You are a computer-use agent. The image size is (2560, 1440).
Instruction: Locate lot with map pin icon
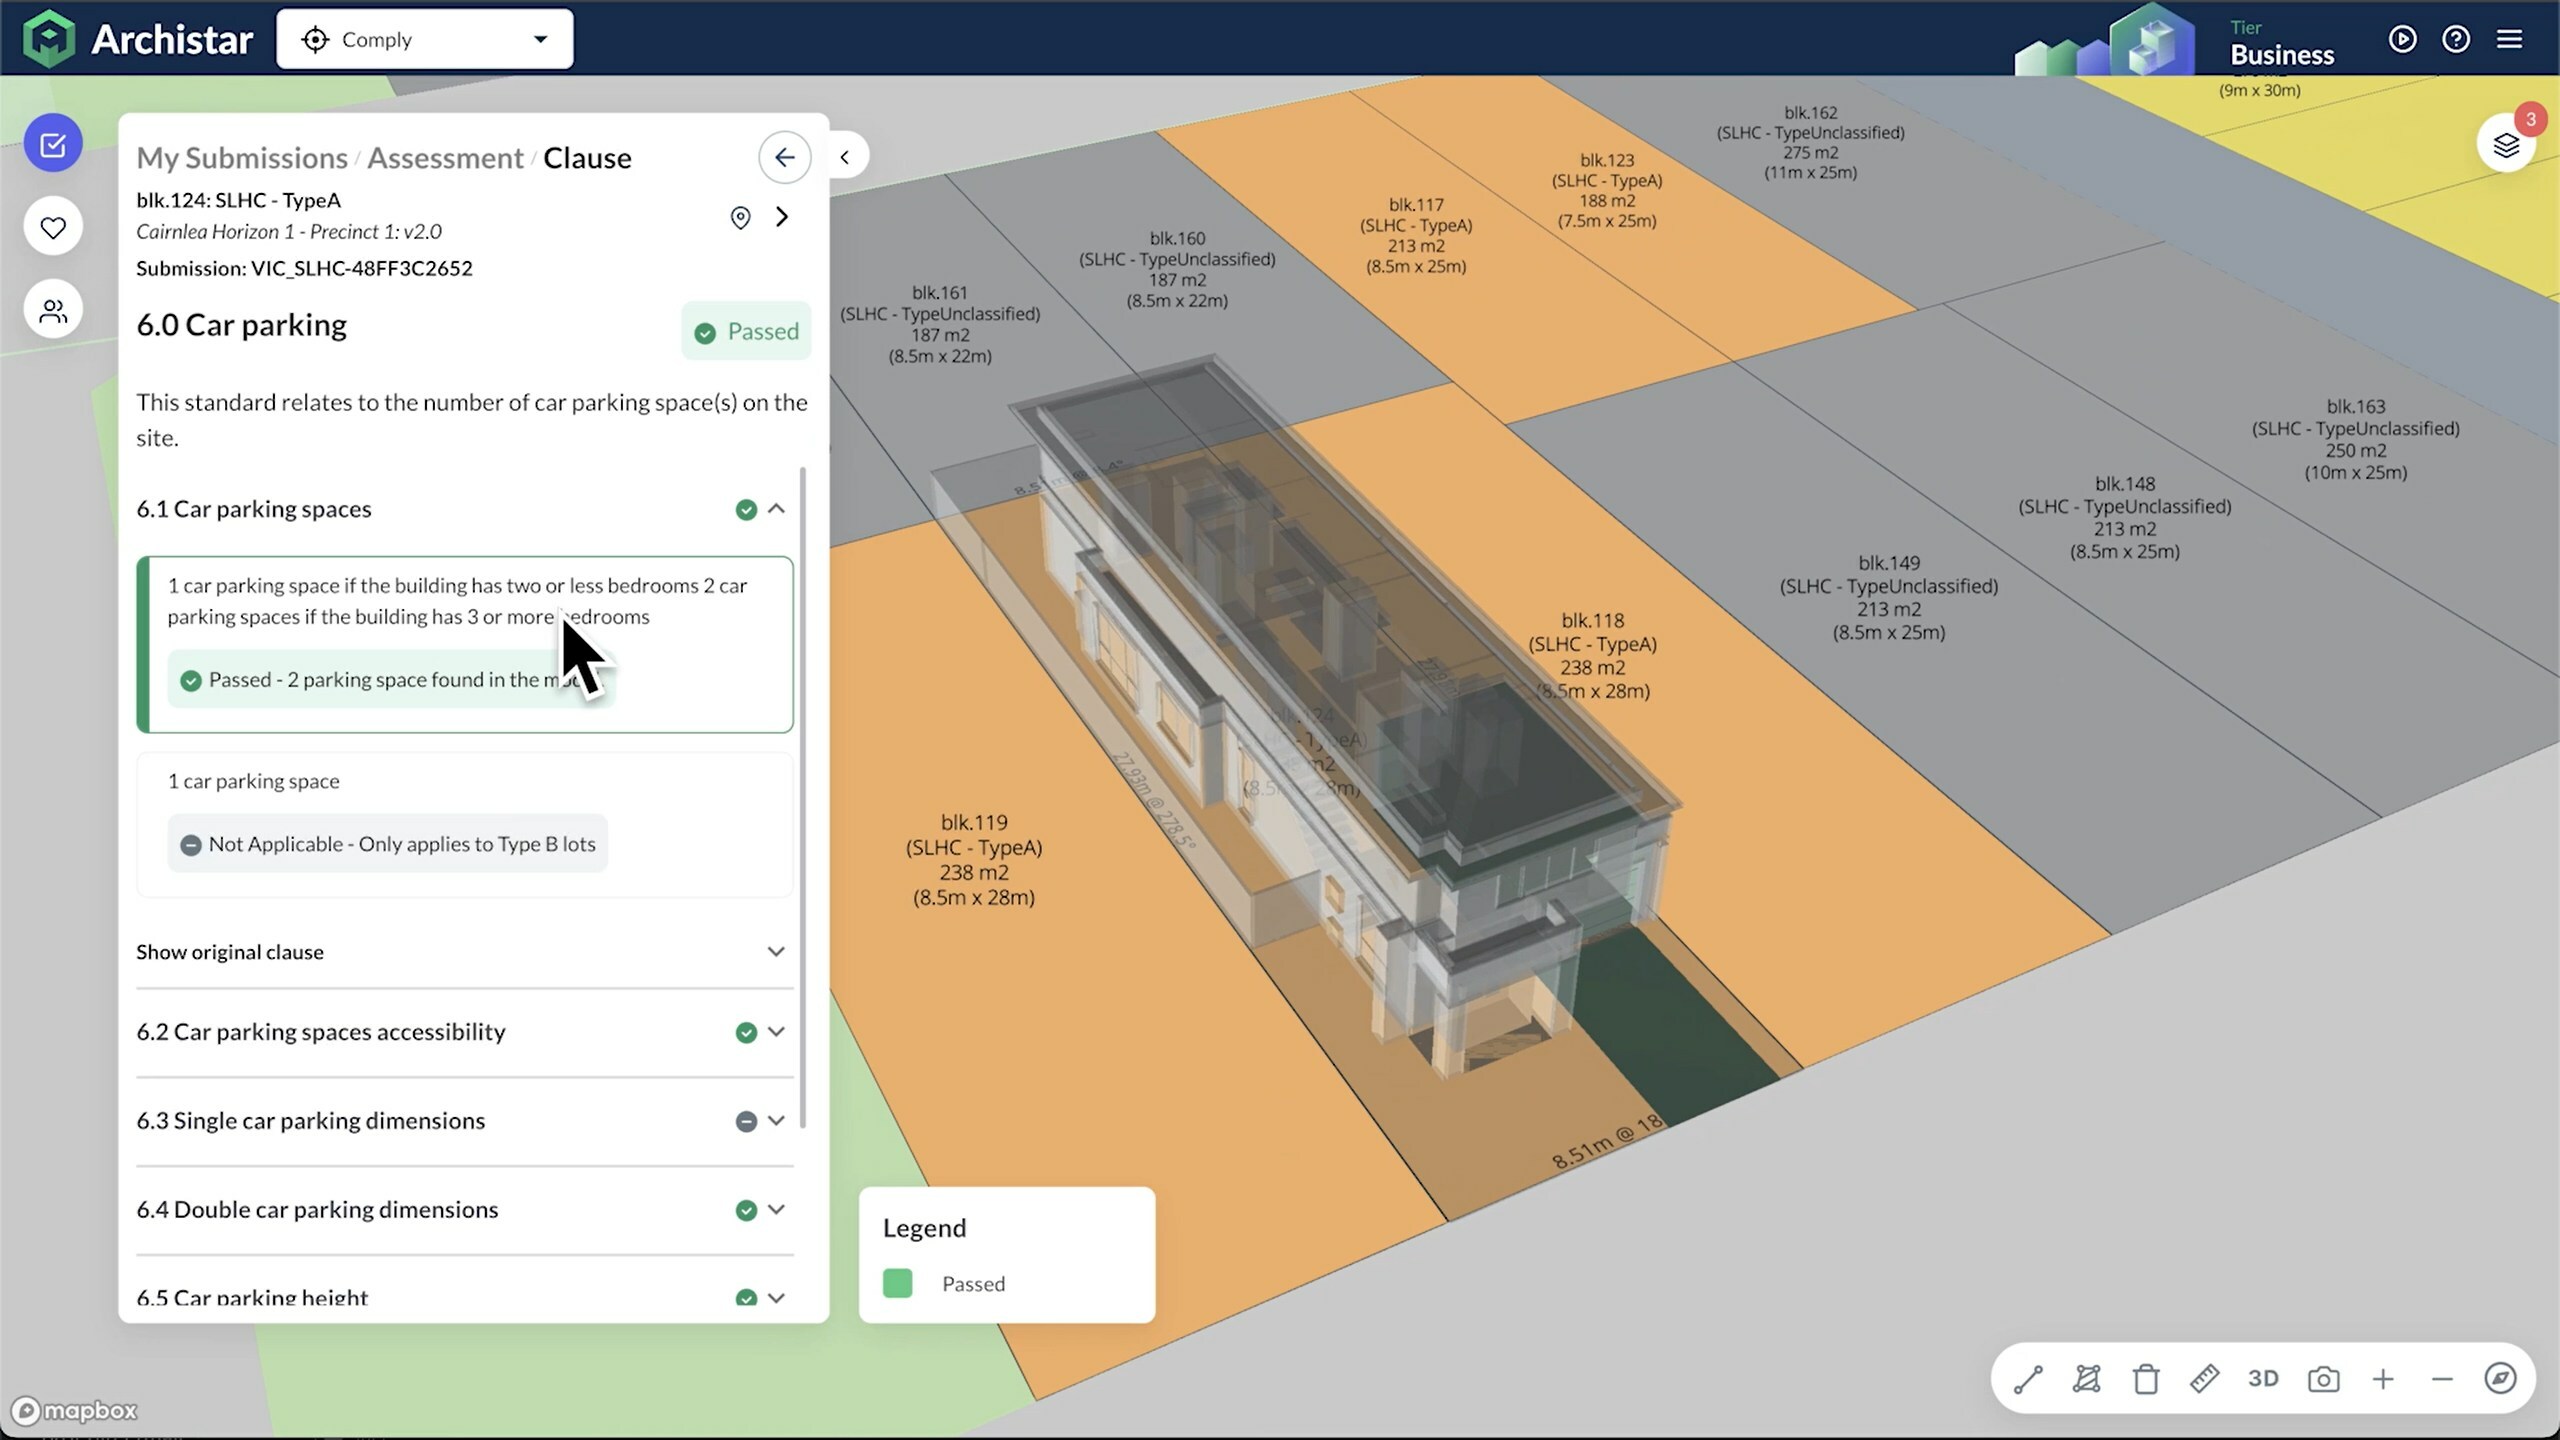[740, 217]
